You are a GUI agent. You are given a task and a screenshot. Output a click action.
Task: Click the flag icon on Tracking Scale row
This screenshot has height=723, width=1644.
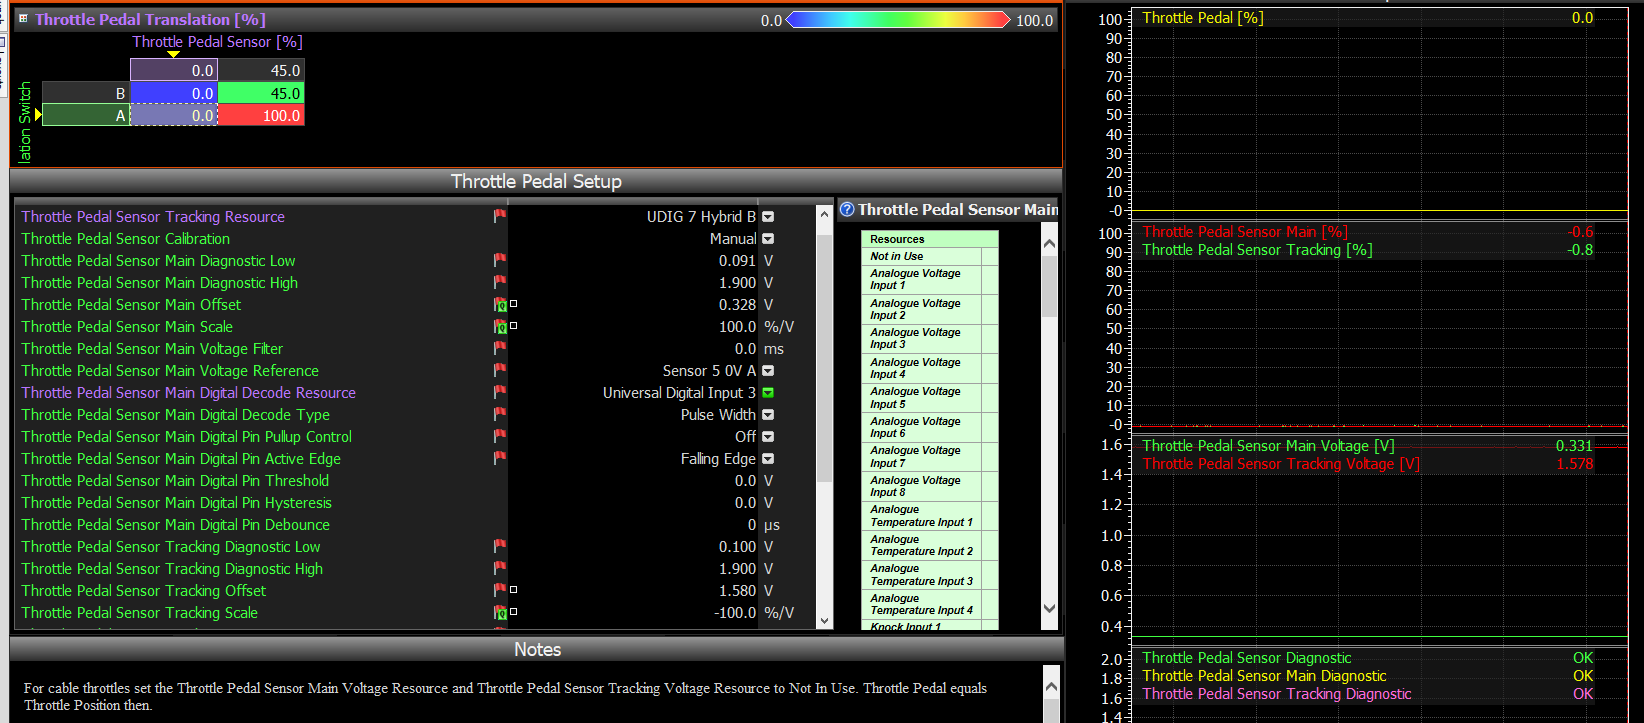click(500, 612)
